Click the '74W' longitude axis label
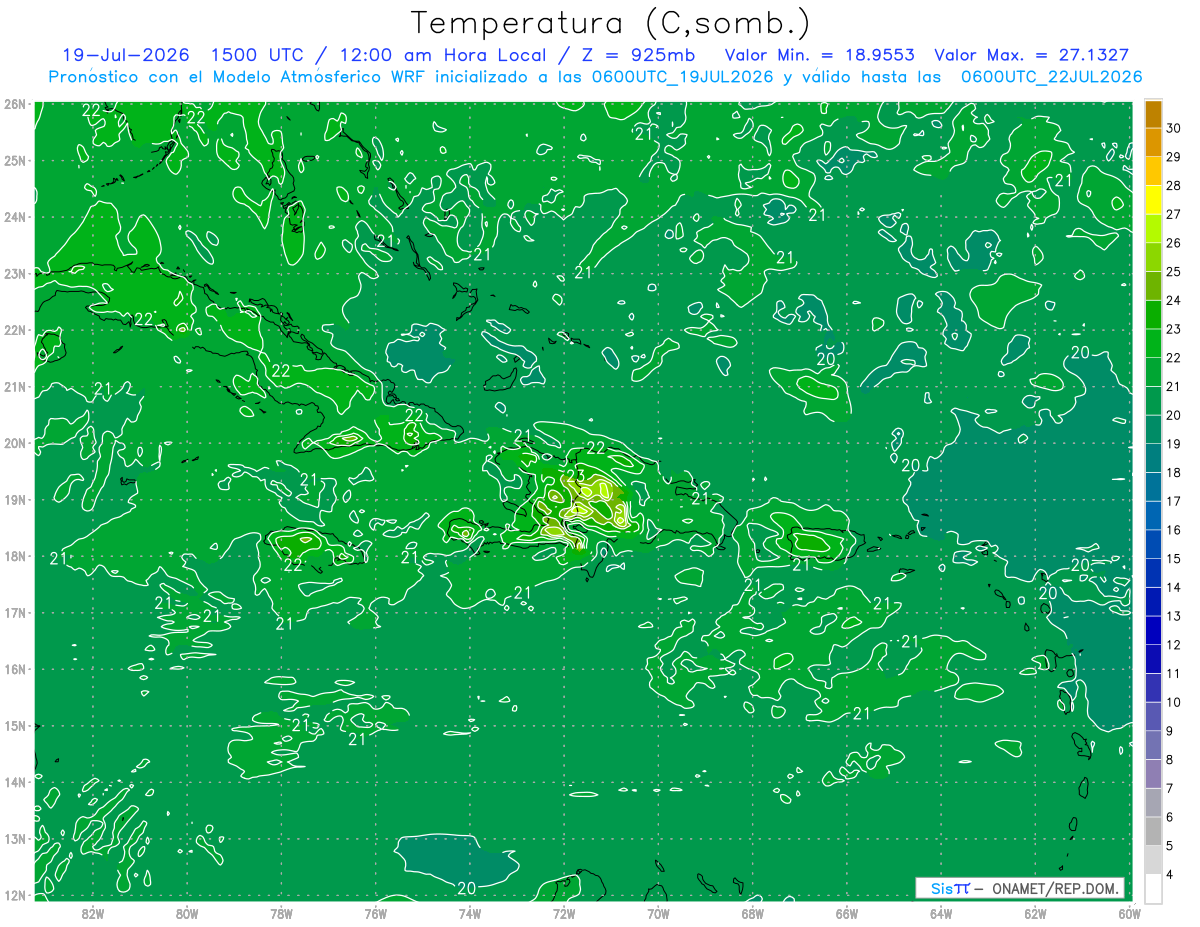This screenshot has width=1200, height=927. pyautogui.click(x=470, y=914)
